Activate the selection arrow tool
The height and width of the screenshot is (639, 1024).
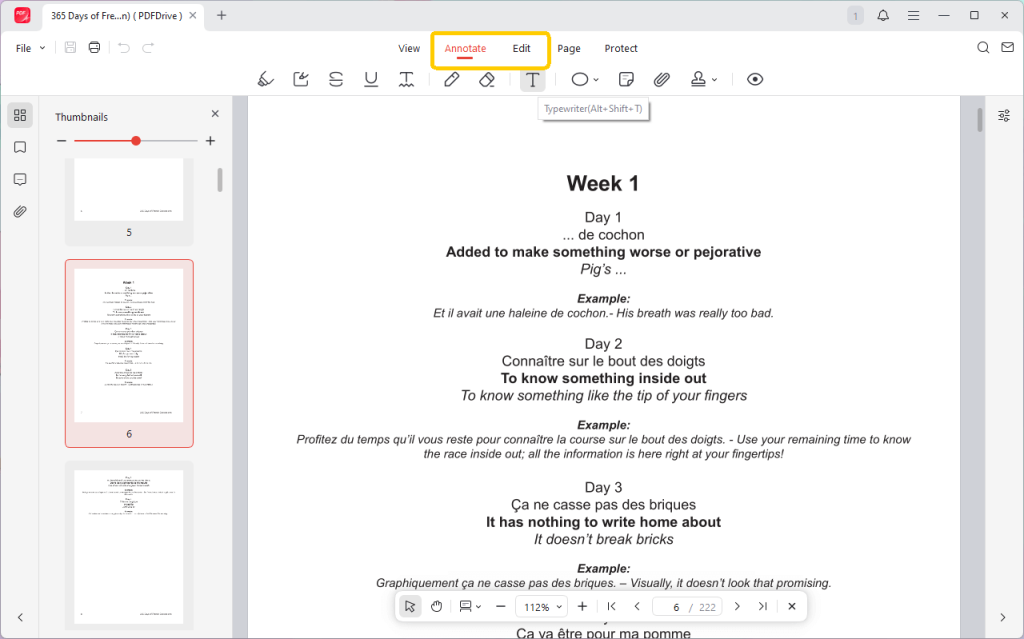tap(409, 606)
